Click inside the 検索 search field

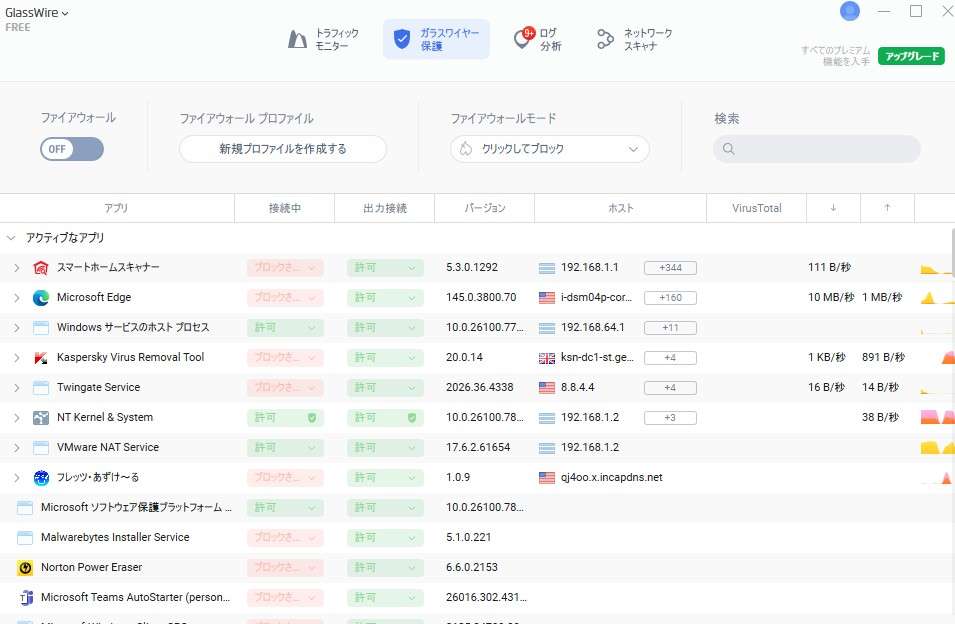point(817,148)
